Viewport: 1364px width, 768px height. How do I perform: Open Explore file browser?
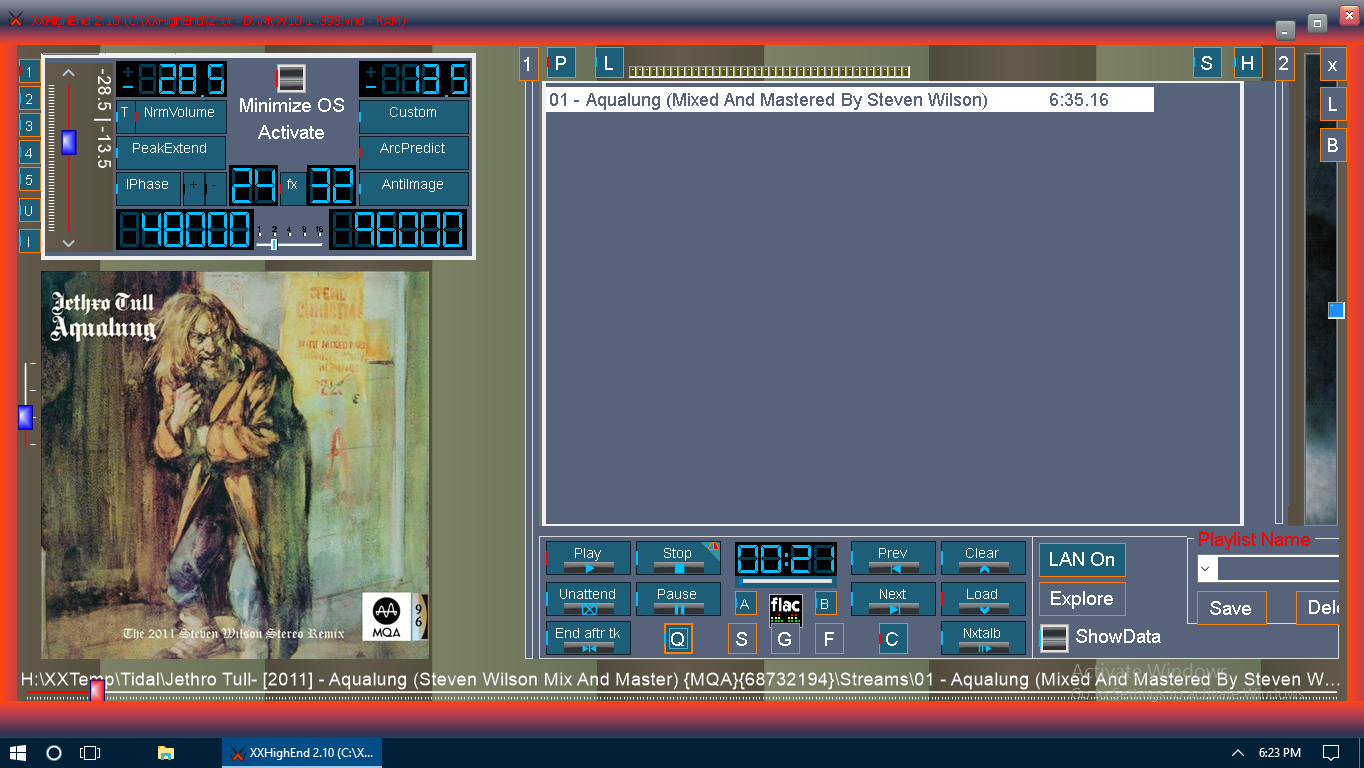coord(1082,599)
